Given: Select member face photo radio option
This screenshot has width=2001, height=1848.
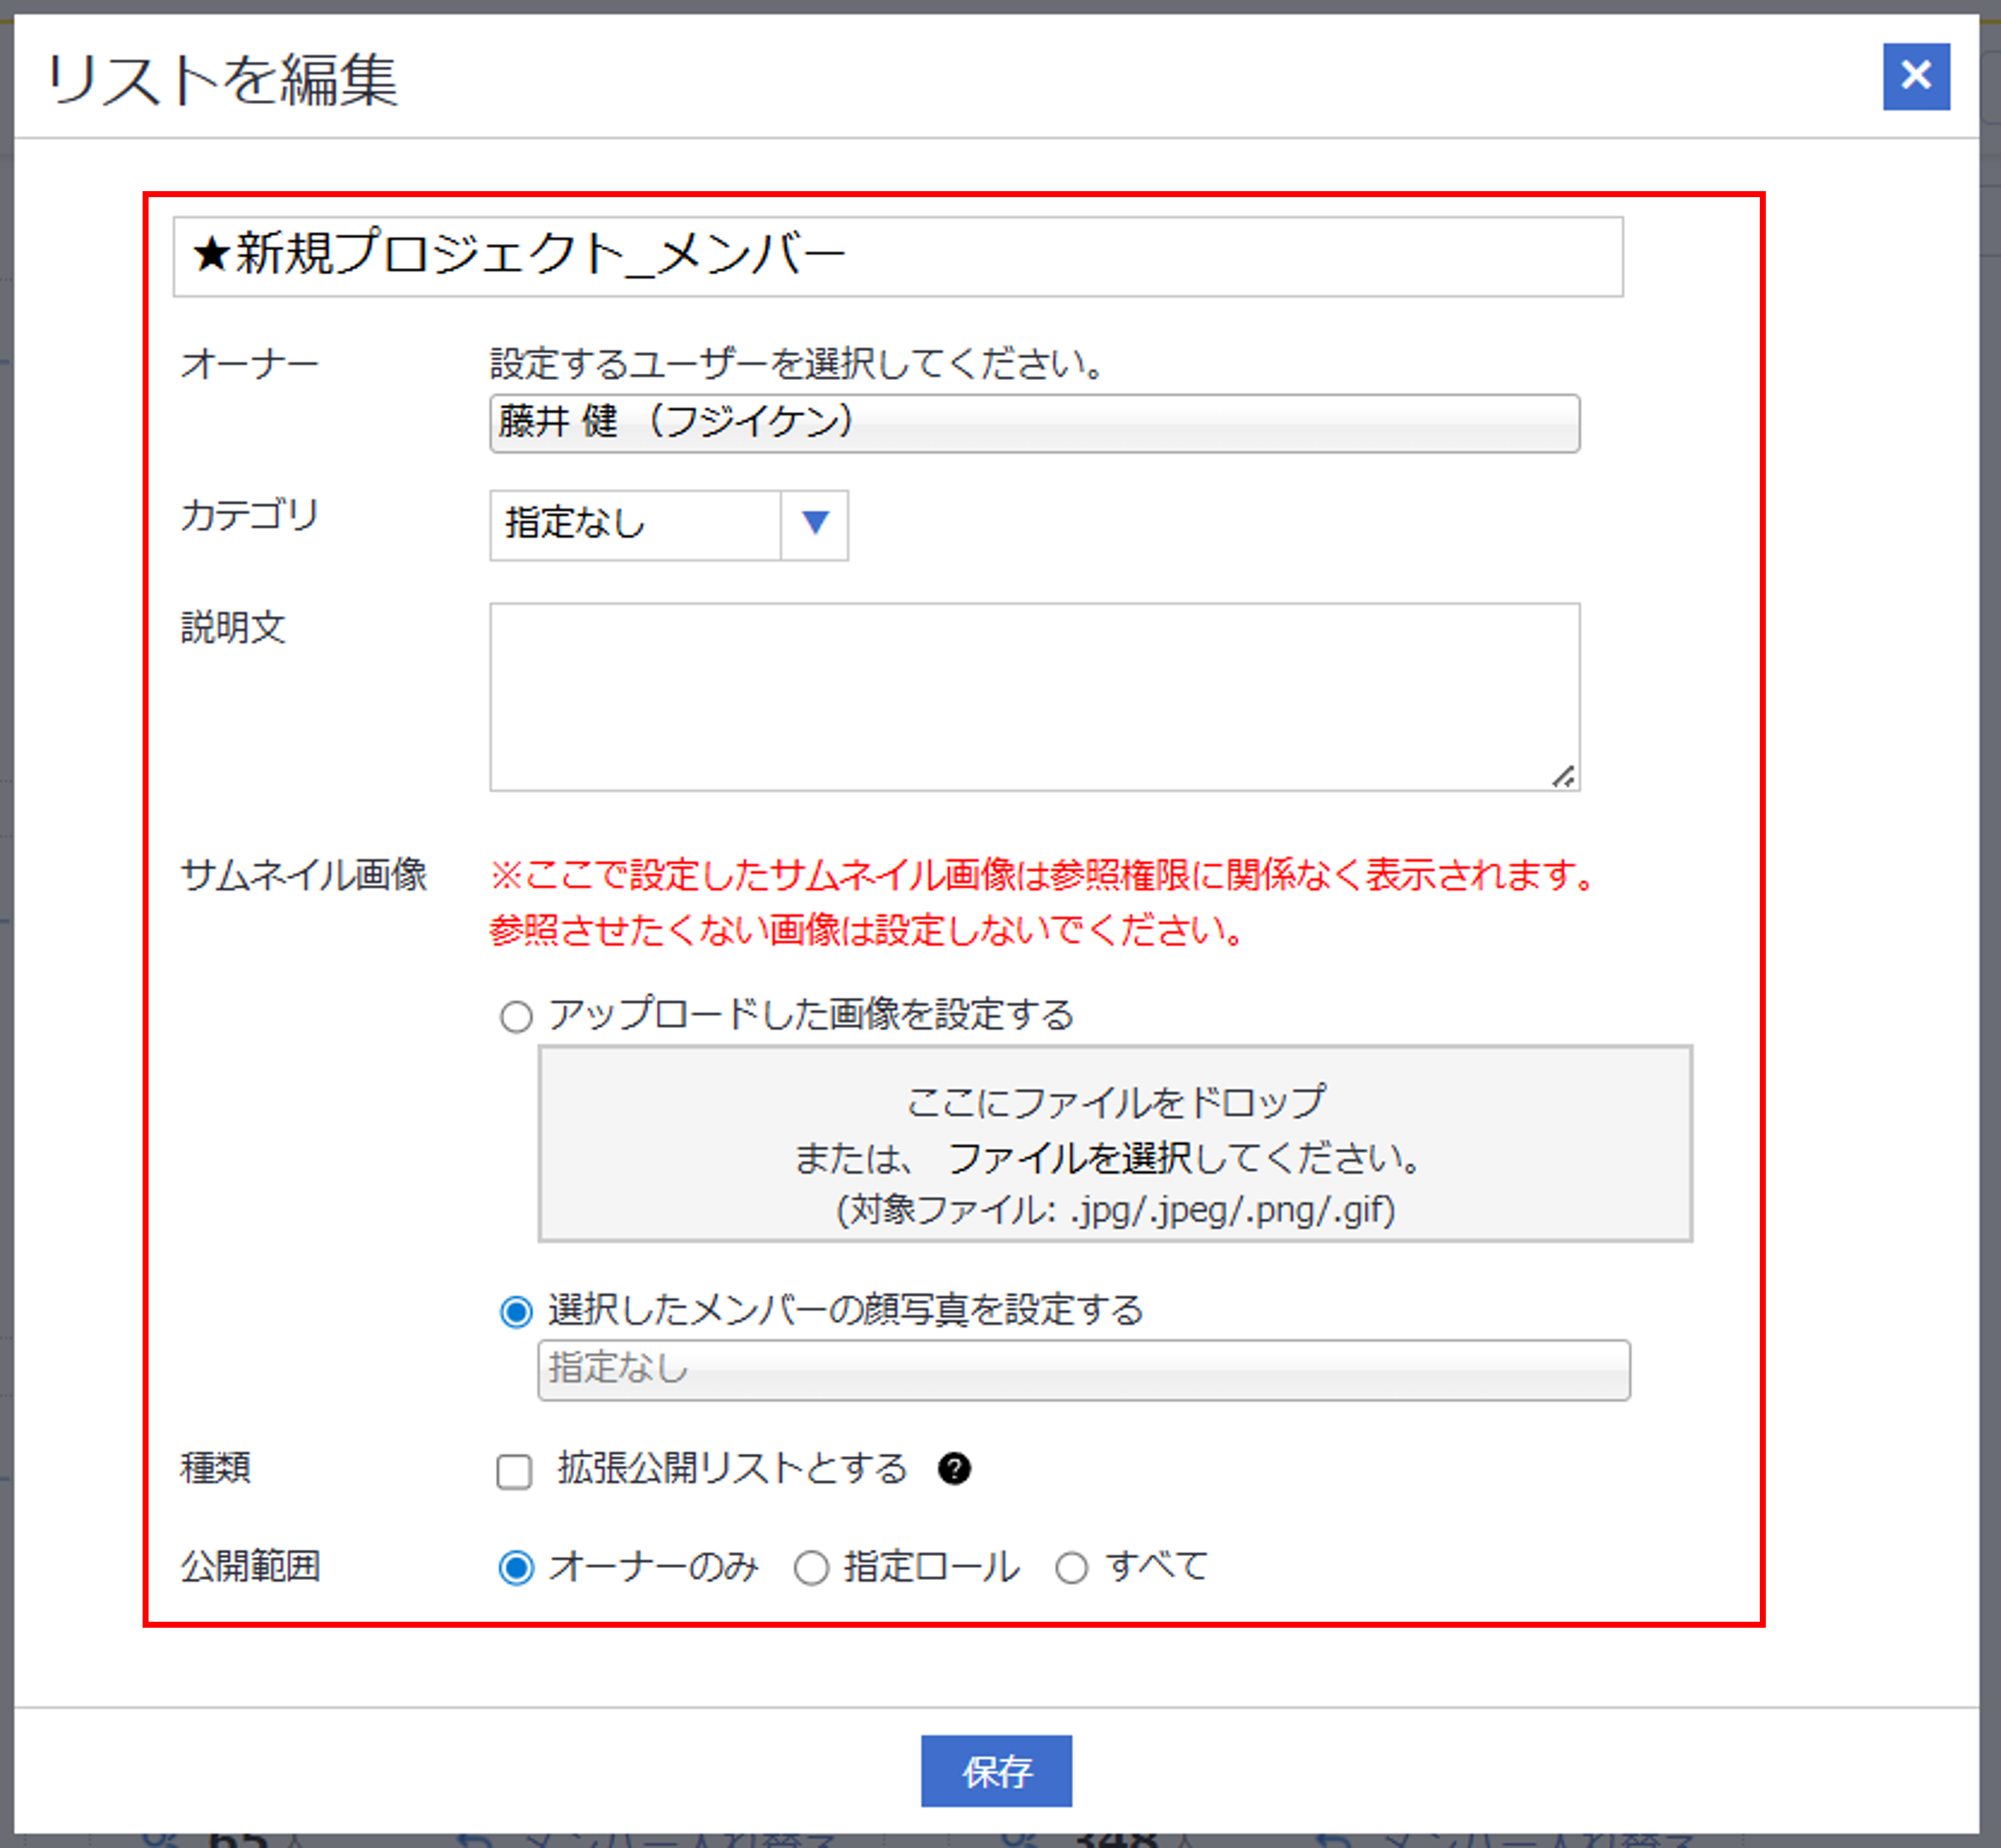Looking at the screenshot, I should click(516, 1311).
